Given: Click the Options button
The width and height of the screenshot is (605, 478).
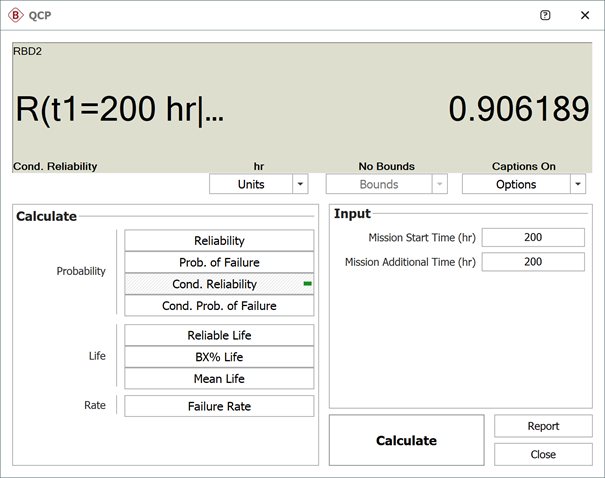Looking at the screenshot, I should (515, 184).
